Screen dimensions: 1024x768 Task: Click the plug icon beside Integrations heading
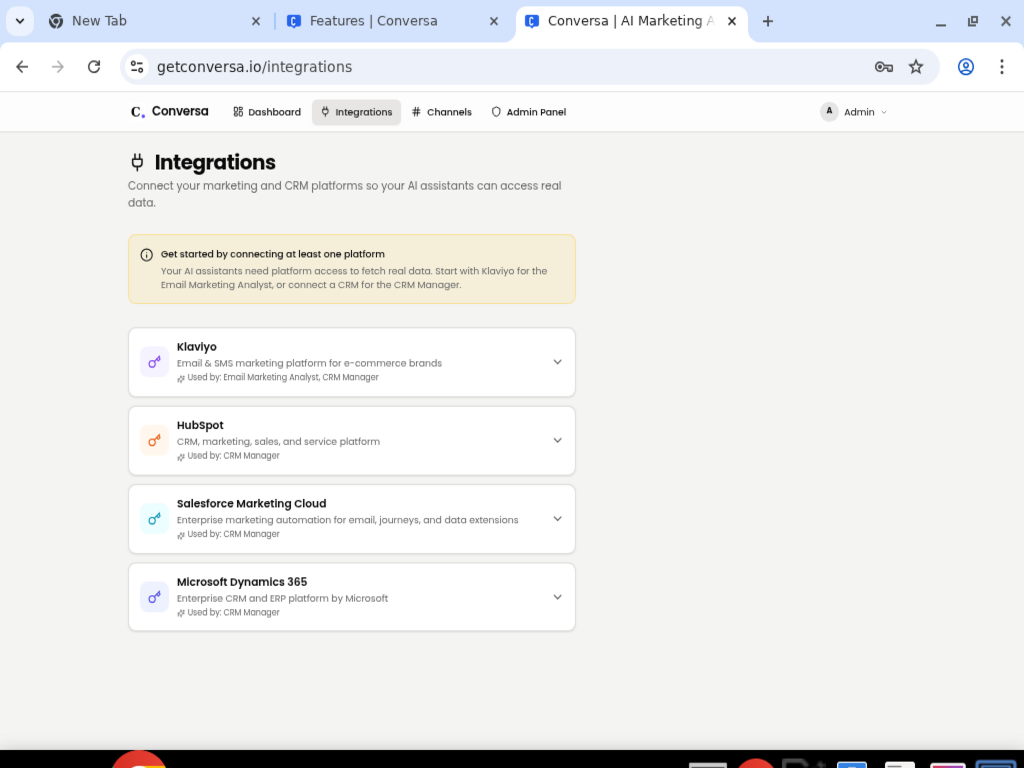[x=137, y=162]
